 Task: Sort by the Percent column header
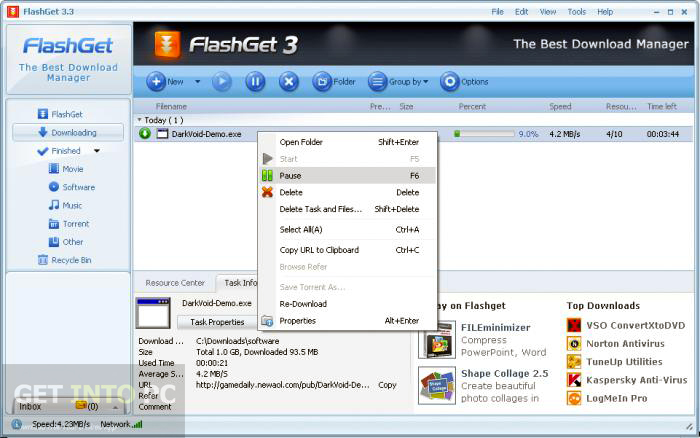click(x=472, y=107)
